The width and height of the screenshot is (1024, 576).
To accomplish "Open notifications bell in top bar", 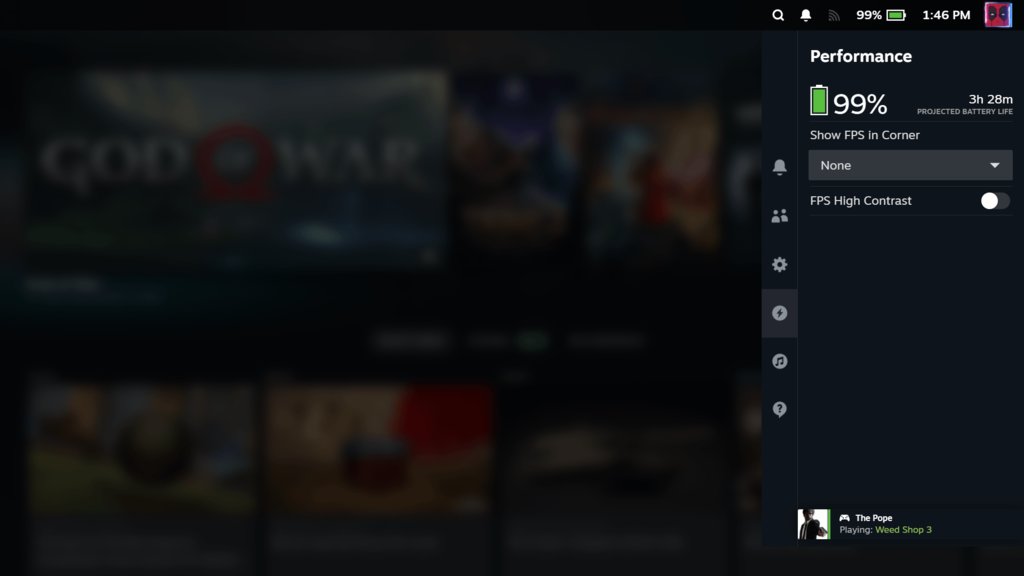I will tap(806, 15).
